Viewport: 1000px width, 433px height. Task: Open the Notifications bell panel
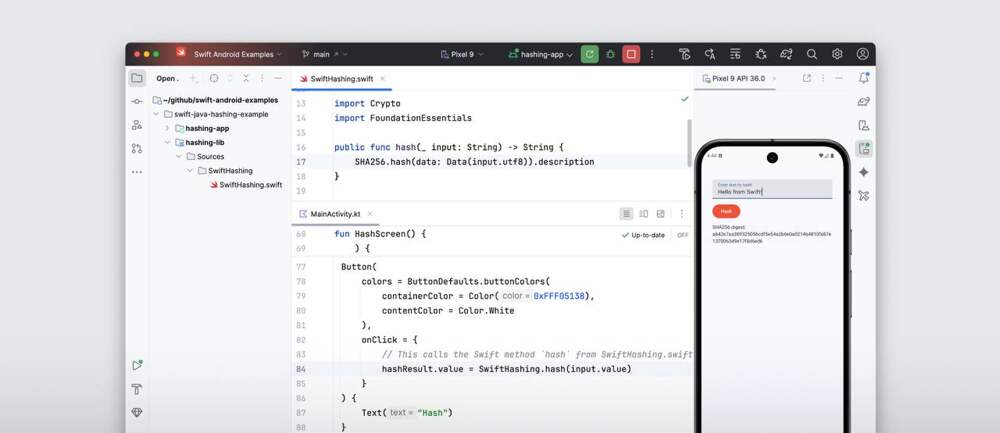point(864,78)
